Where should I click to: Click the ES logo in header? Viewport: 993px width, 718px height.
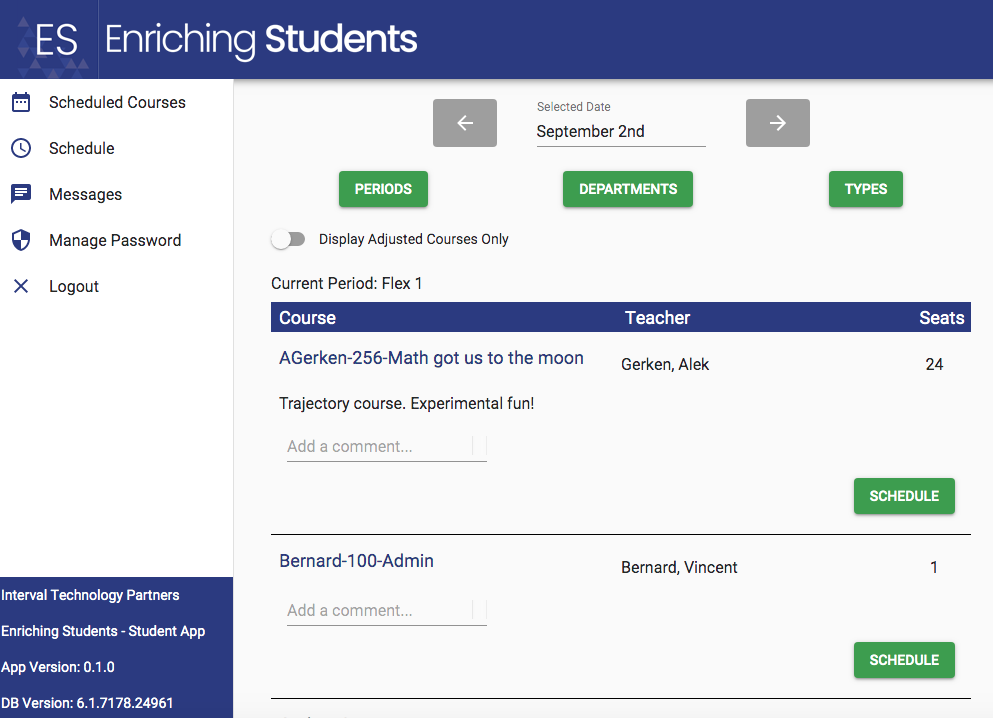(x=56, y=40)
